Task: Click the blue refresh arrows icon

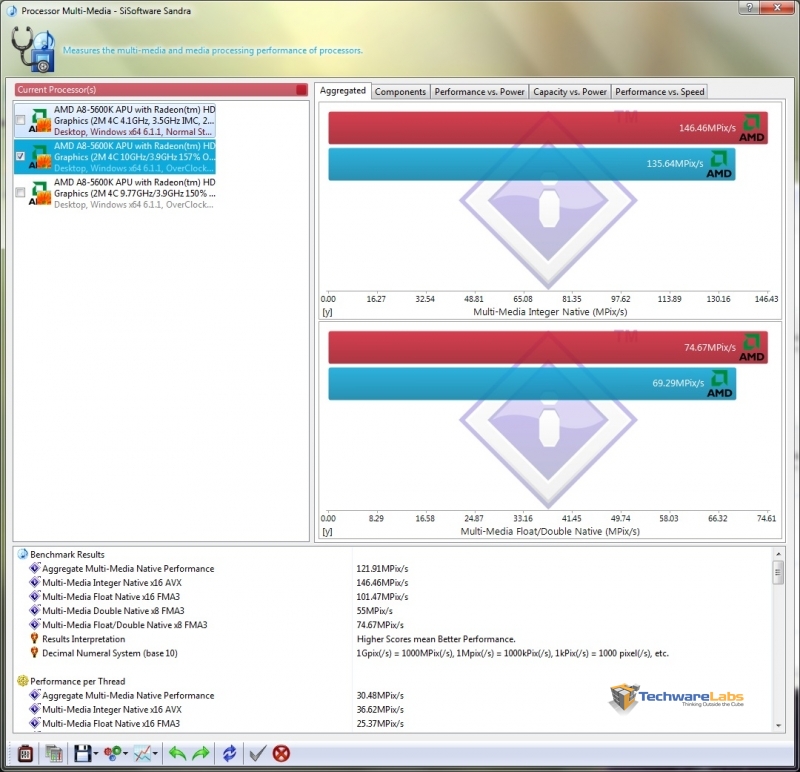Action: (230, 753)
